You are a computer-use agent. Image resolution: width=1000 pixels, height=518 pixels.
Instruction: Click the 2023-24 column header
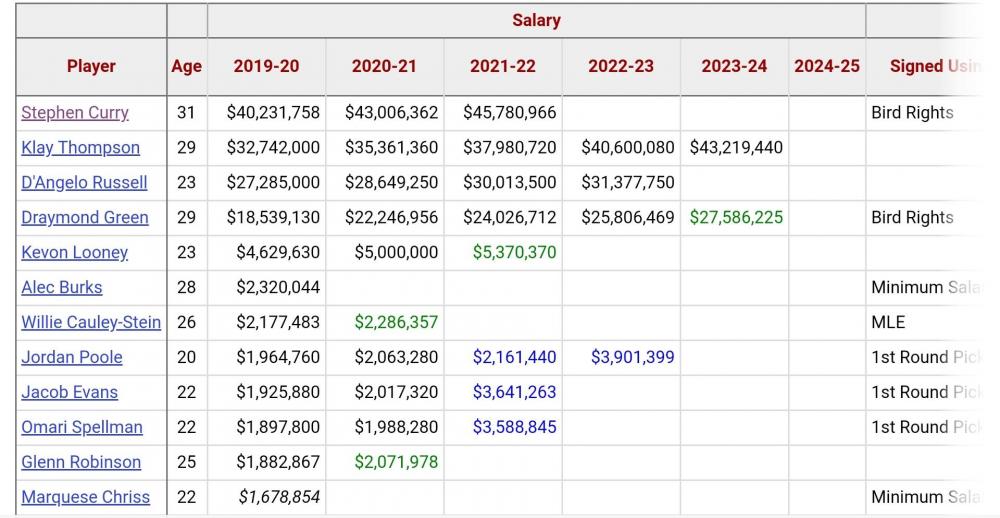734,67
